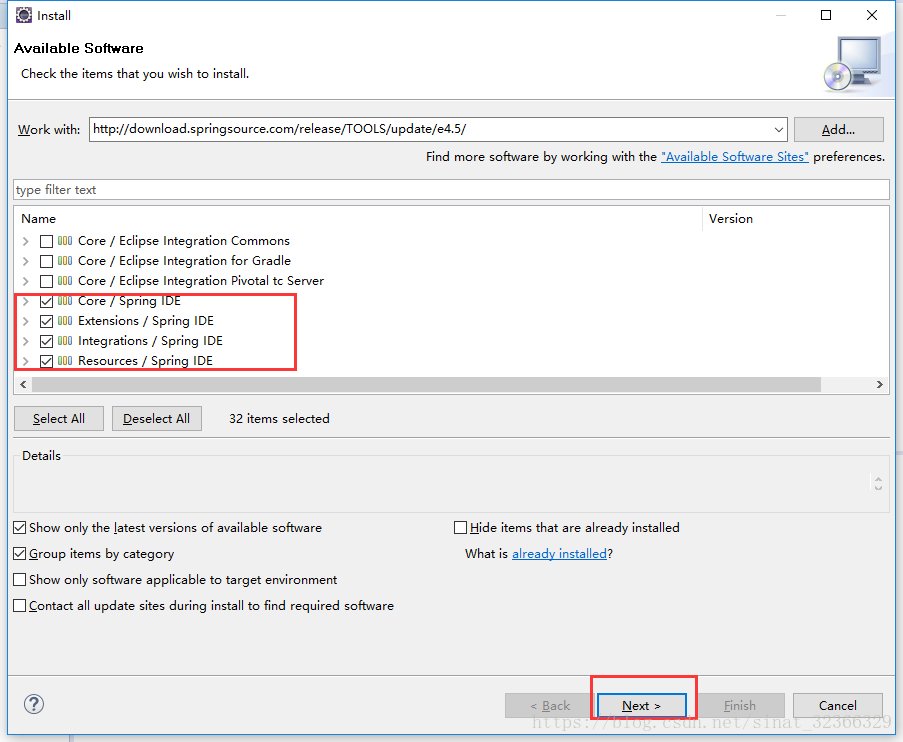The width and height of the screenshot is (903, 742).
Task: Select the Core / Spring IDE row text
Action: point(130,301)
